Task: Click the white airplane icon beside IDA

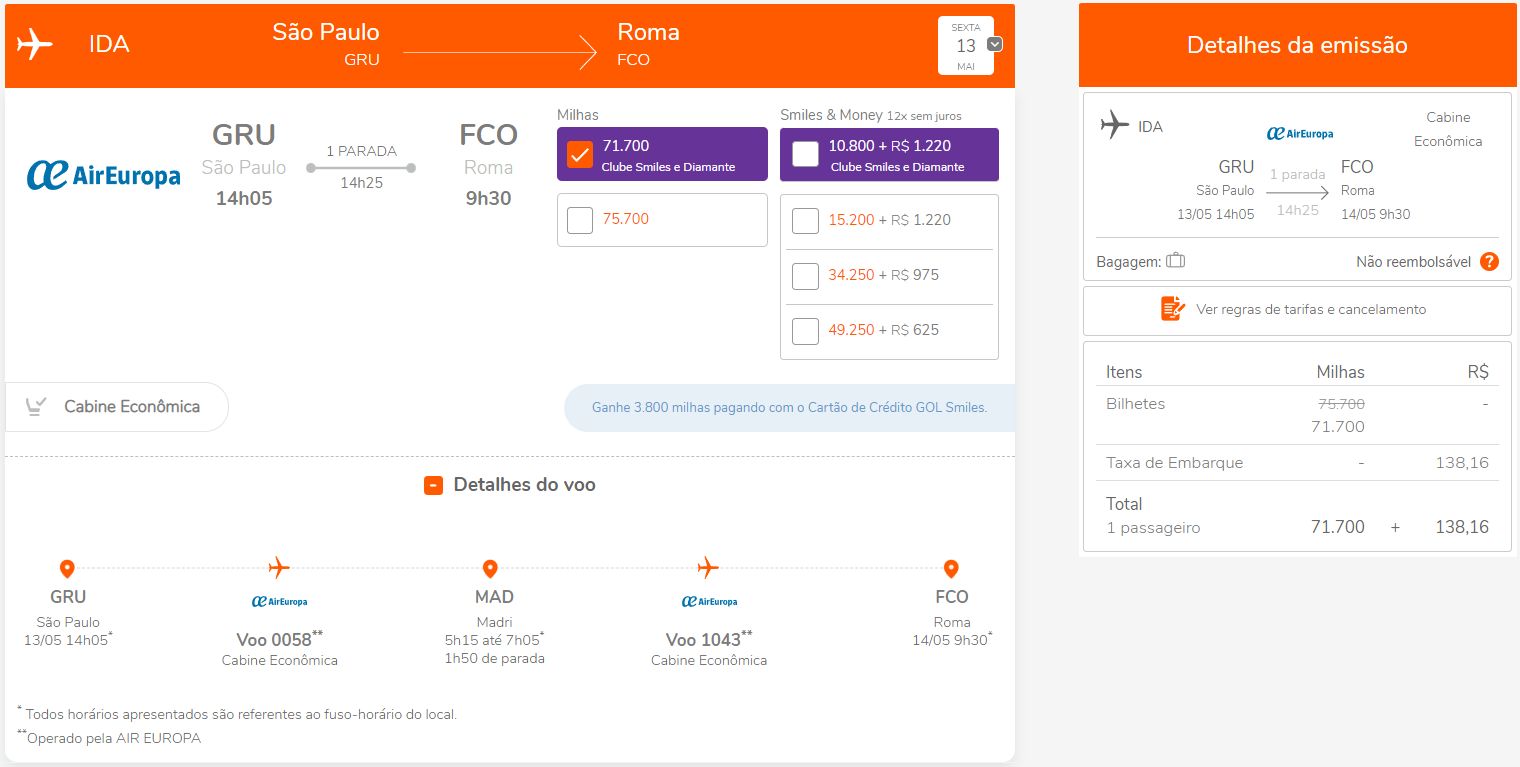Action: tap(35, 45)
